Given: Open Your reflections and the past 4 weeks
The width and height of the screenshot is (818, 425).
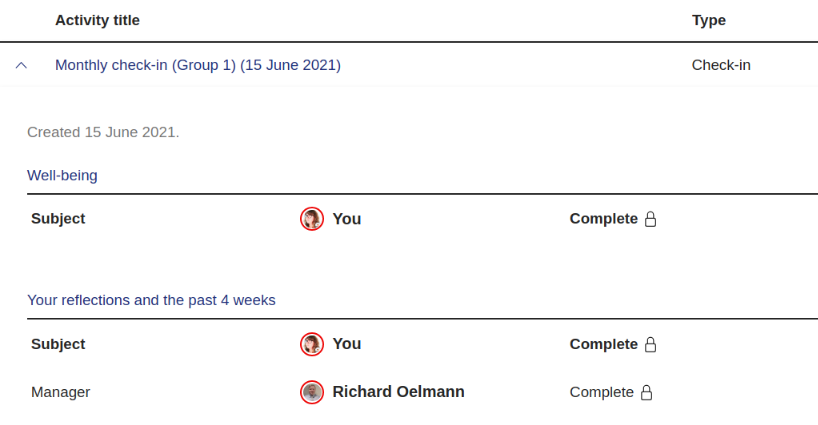Looking at the screenshot, I should [x=151, y=300].
